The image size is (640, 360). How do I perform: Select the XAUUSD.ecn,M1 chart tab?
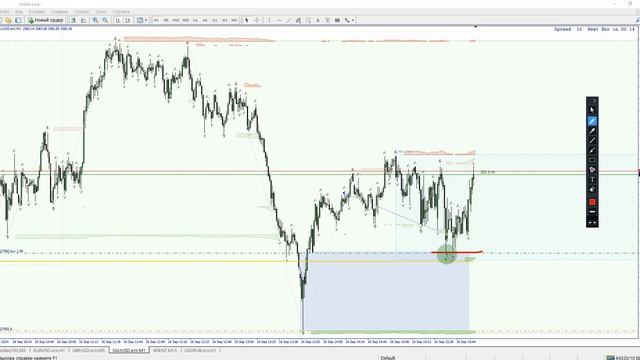(129, 350)
